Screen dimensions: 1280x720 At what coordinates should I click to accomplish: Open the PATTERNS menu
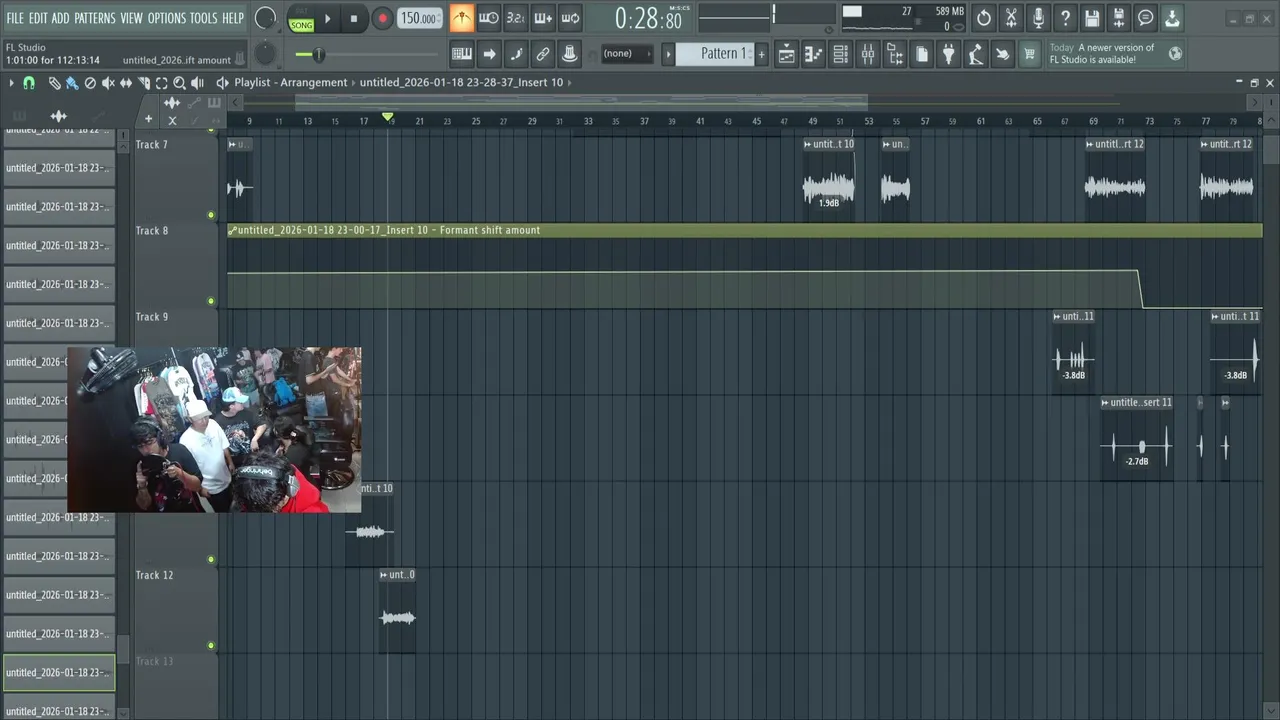[95, 18]
